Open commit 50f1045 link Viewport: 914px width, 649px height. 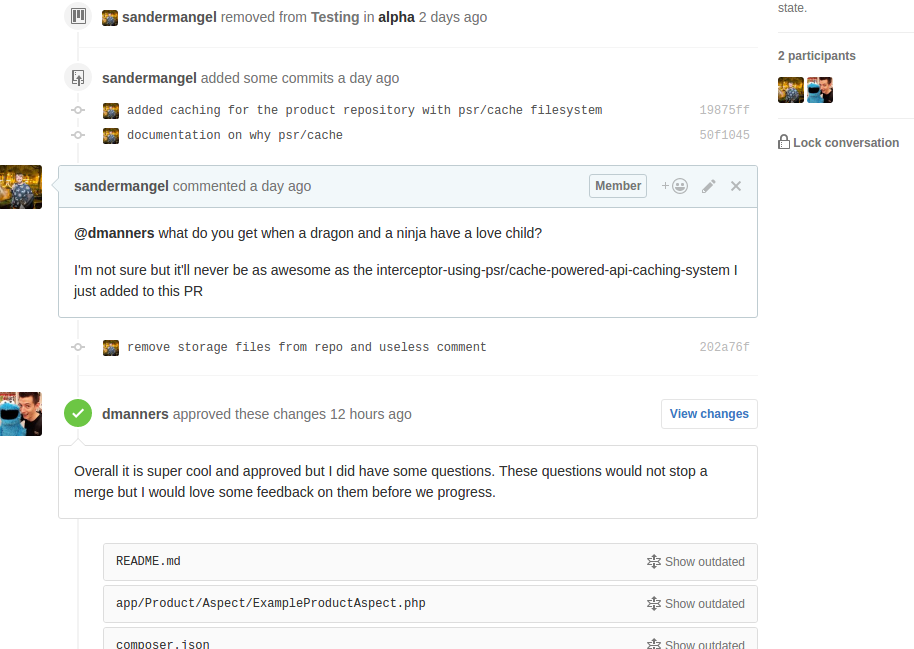click(x=724, y=135)
